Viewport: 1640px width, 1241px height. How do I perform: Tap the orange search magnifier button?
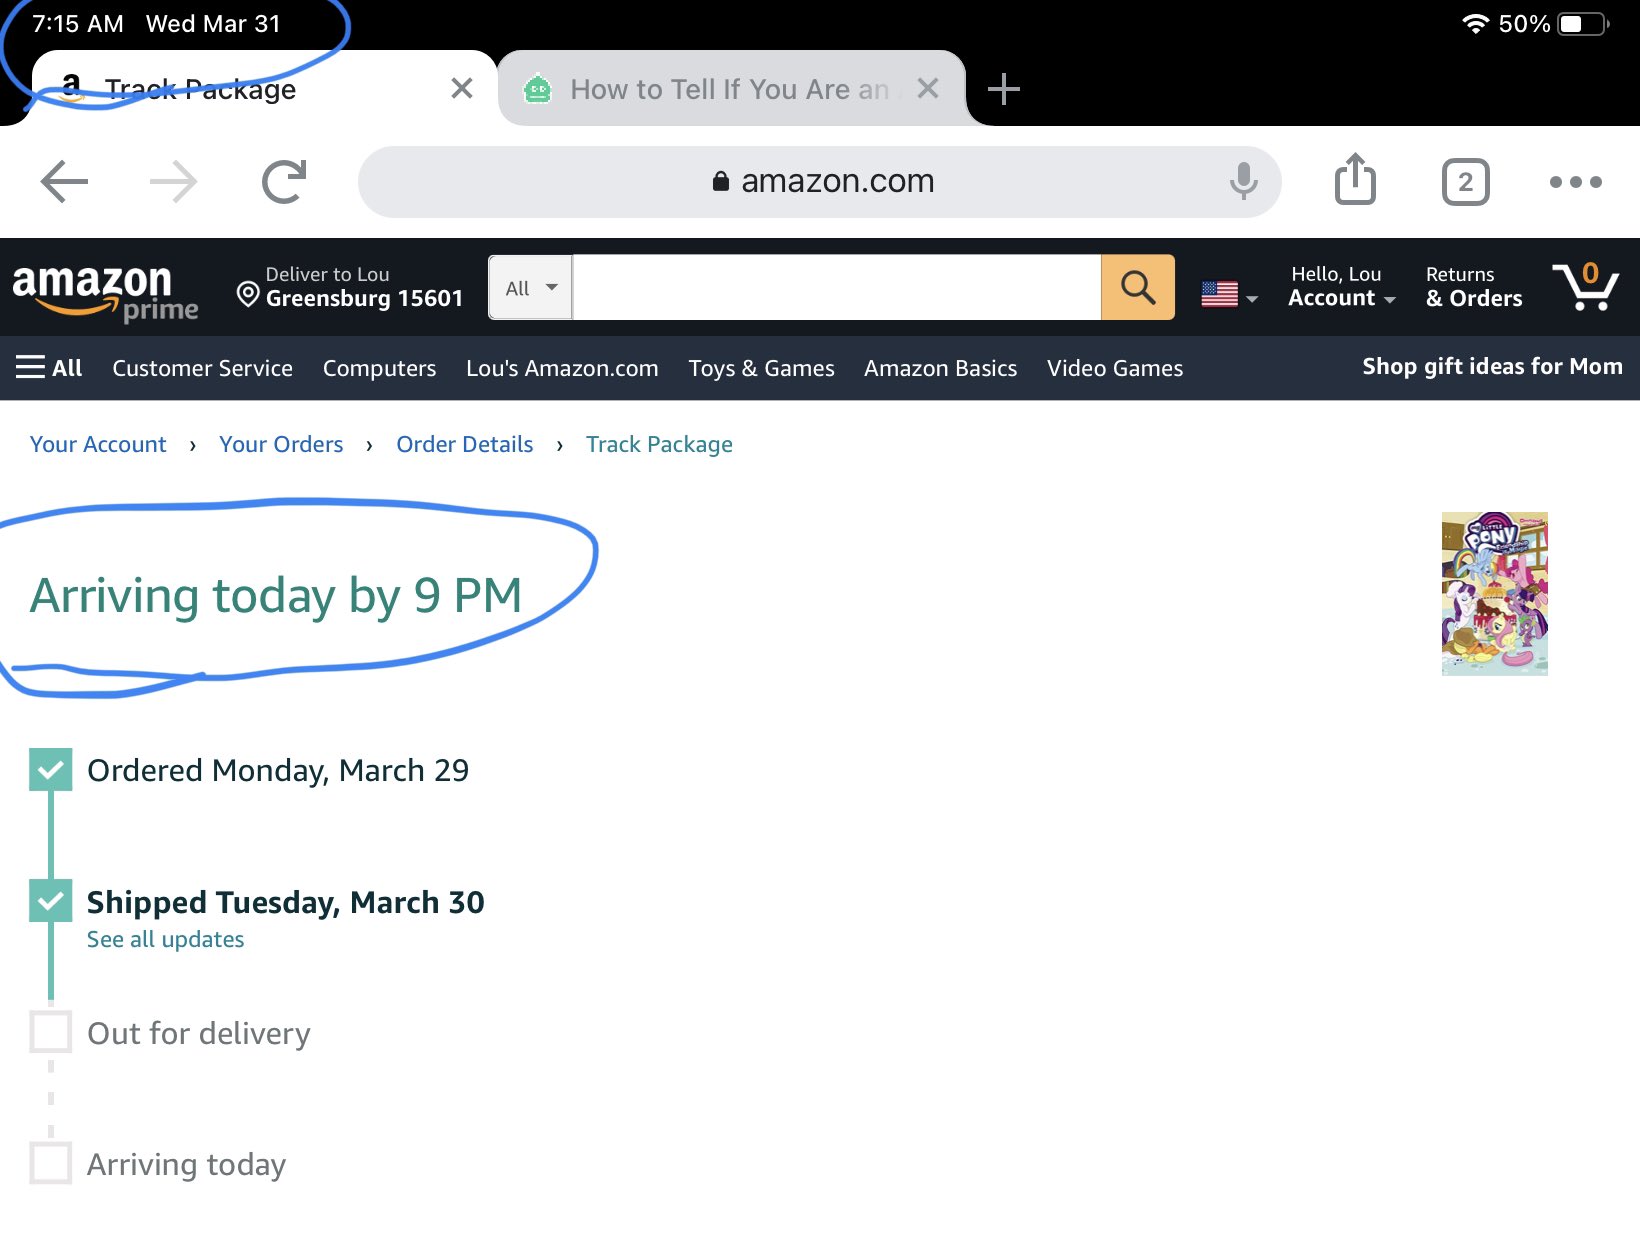[x=1138, y=288]
